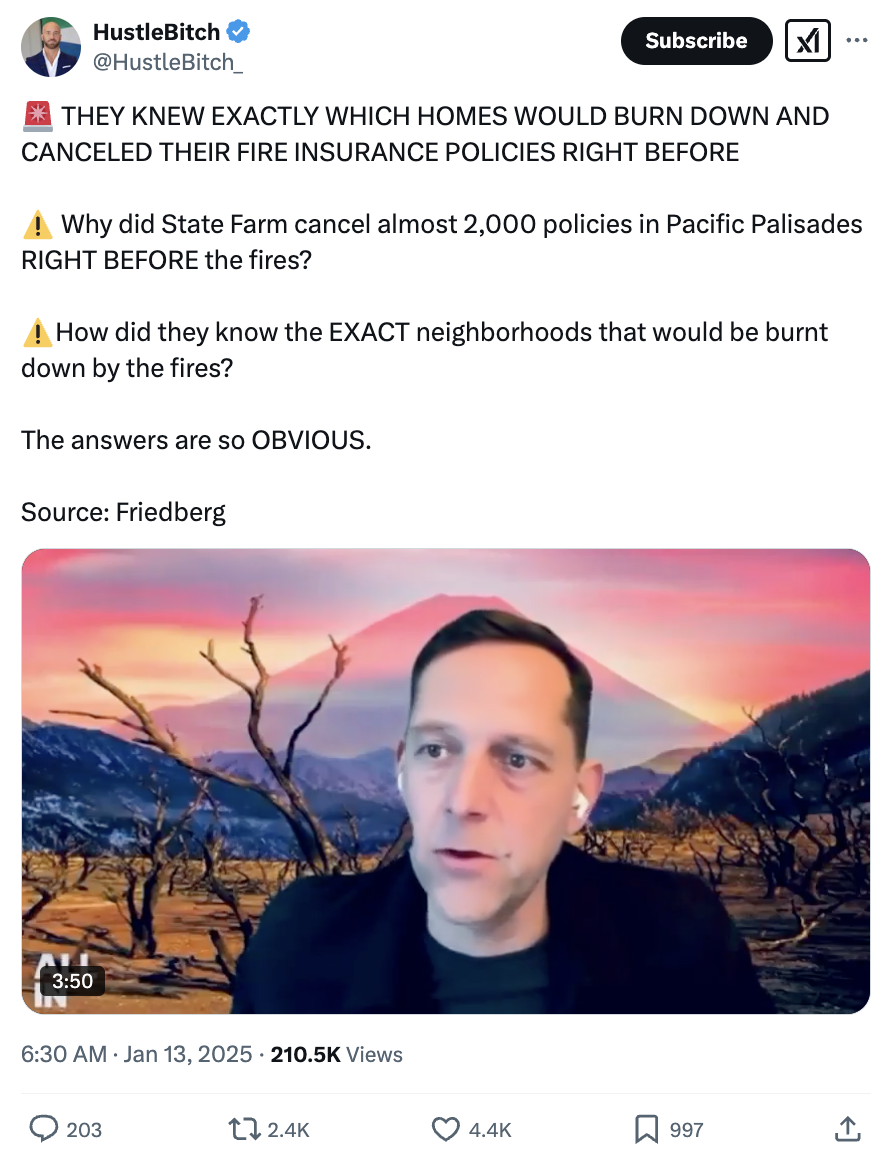
Task: Click the 4.4K likes count
Action: [x=490, y=1129]
